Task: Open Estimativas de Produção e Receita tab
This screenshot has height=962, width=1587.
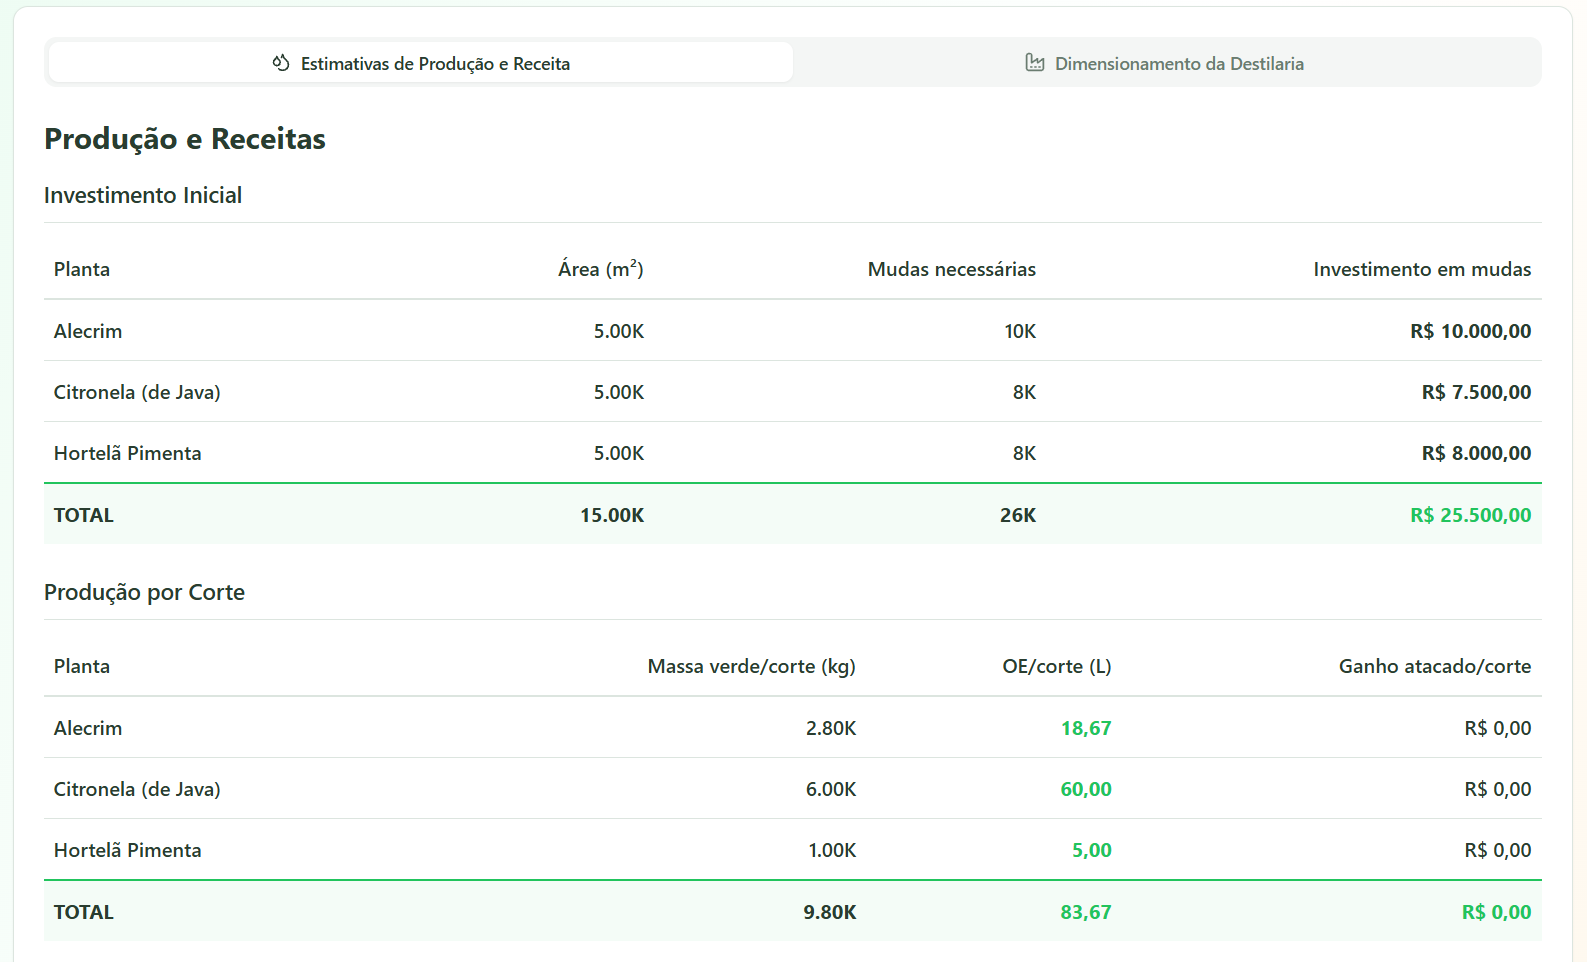Action: (421, 63)
